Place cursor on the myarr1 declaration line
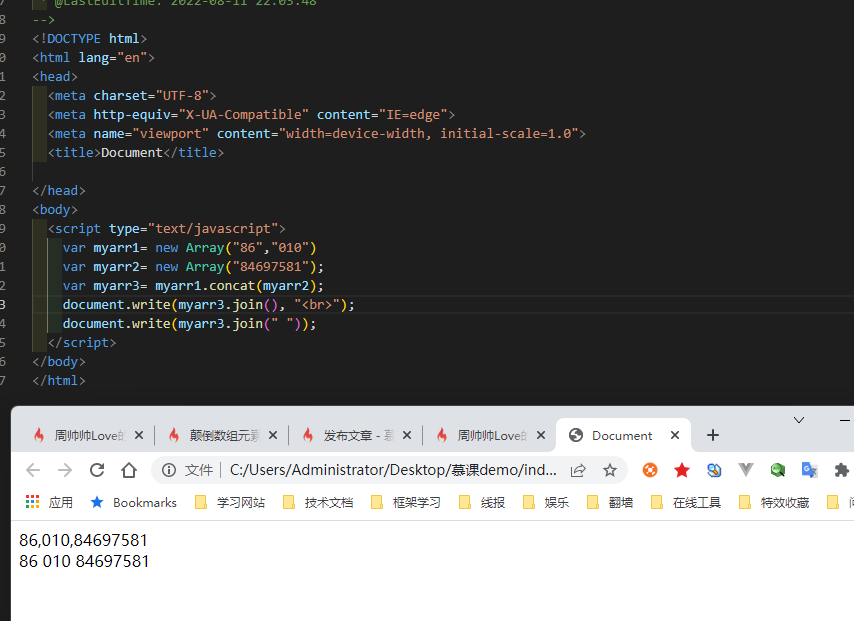Image resolution: width=854 pixels, height=621 pixels. click(x=190, y=248)
